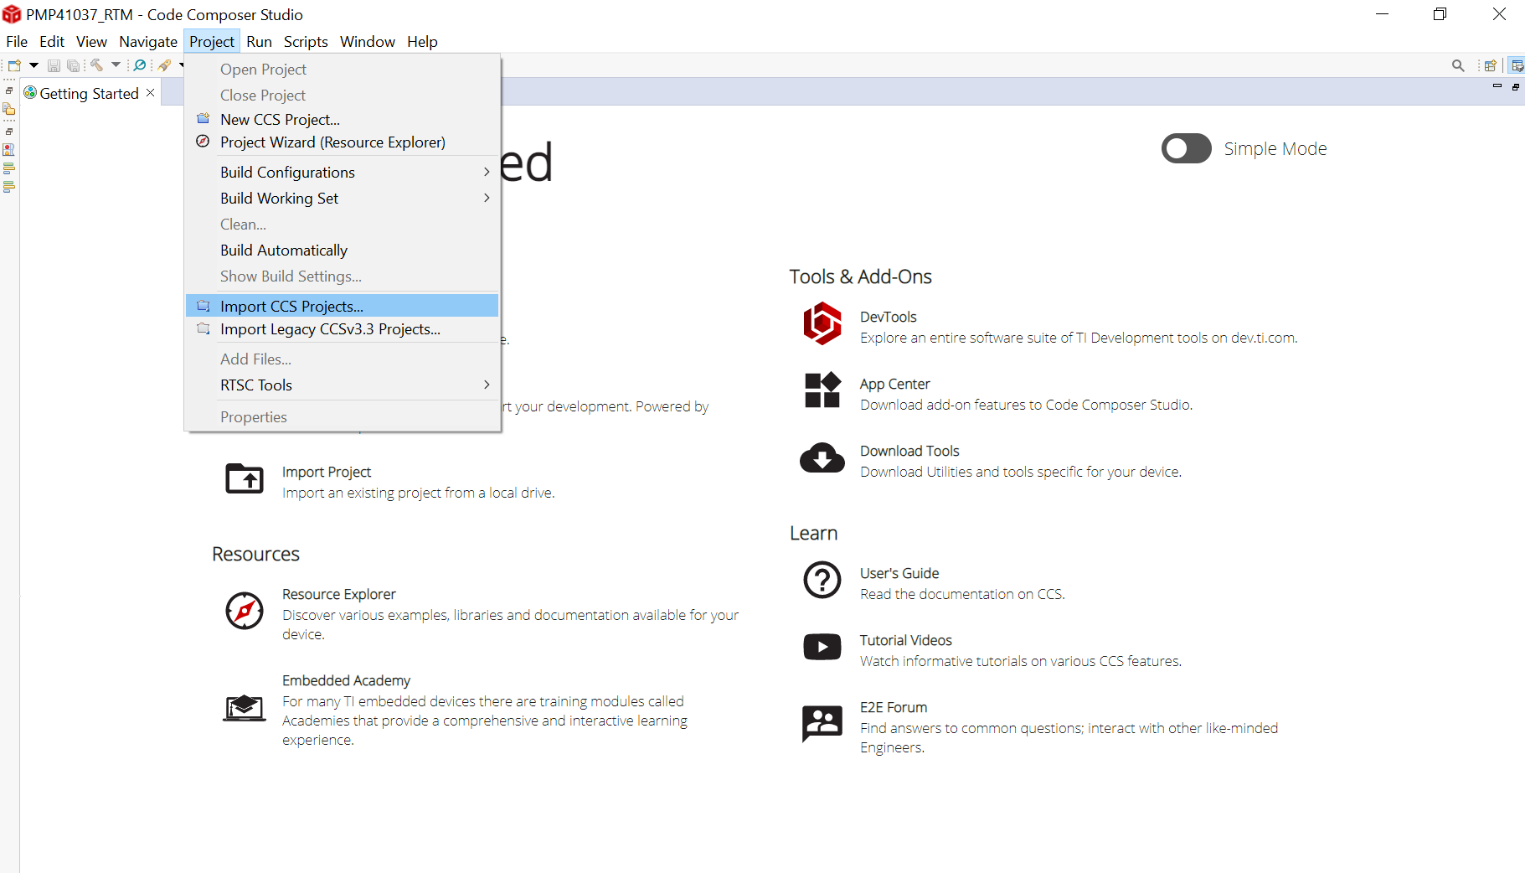This screenshot has width=1525, height=873.
Task: Restore the top minimized view stack
Action: pos(9,91)
